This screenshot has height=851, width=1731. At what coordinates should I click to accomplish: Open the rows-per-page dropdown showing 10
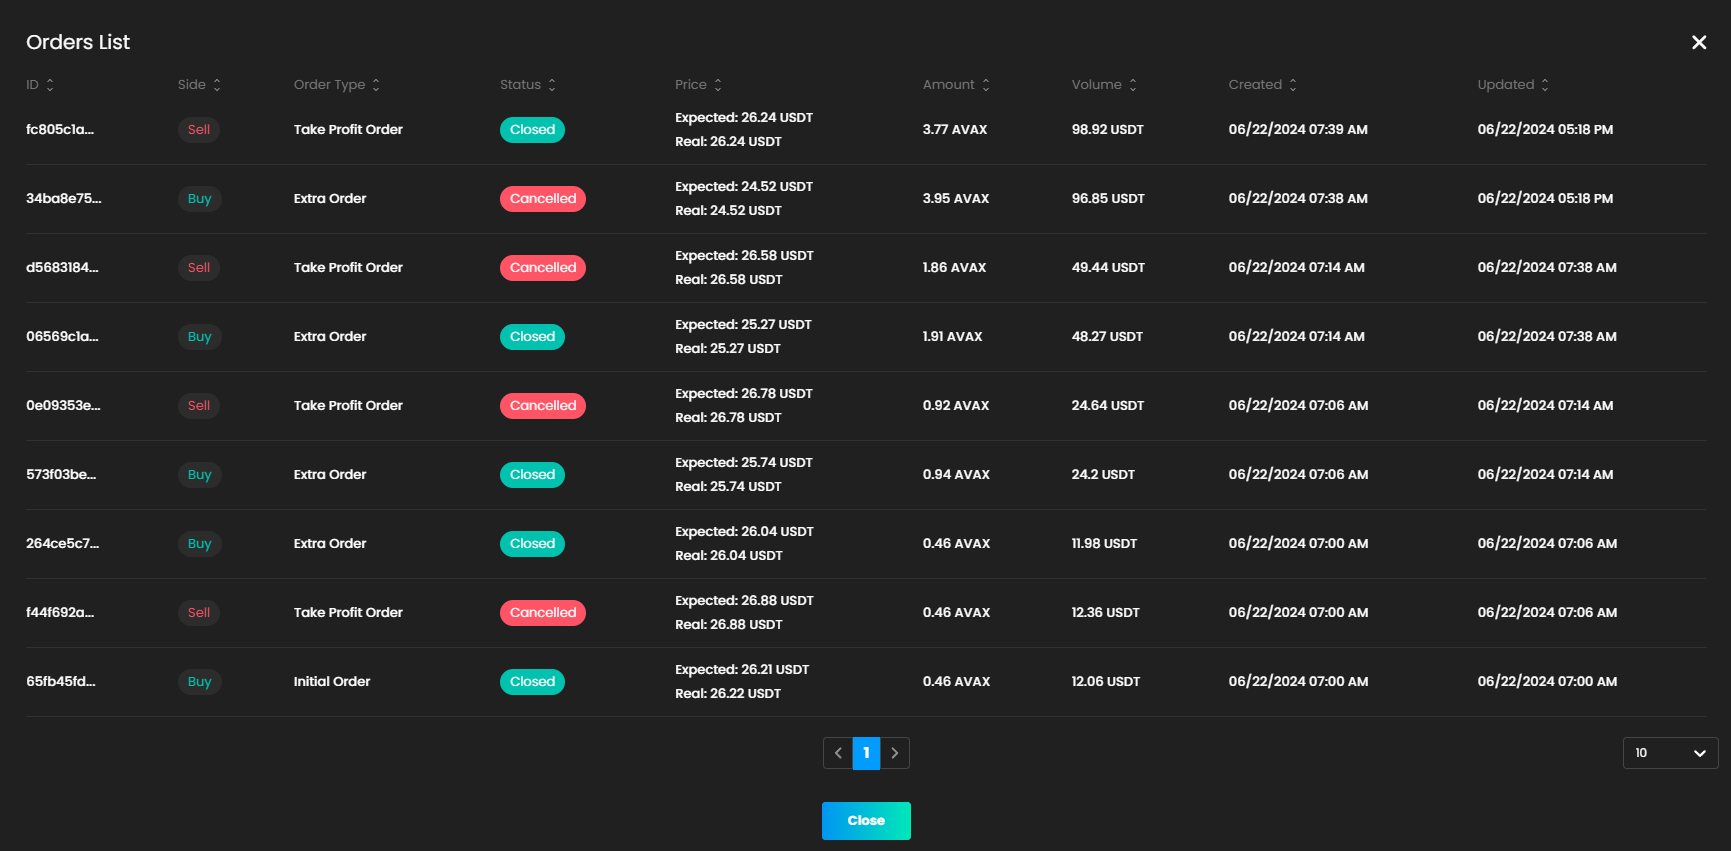point(1669,753)
